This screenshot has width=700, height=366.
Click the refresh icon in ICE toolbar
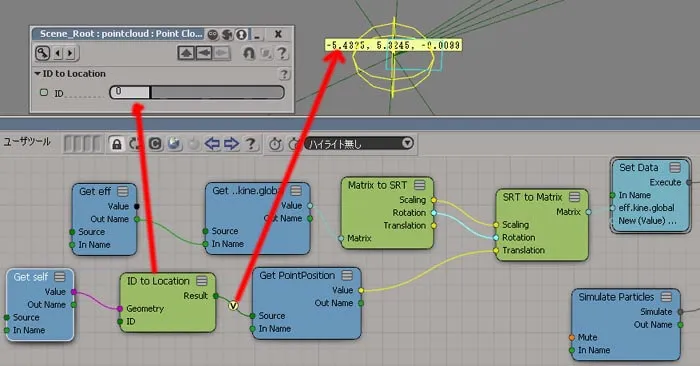(x=135, y=144)
